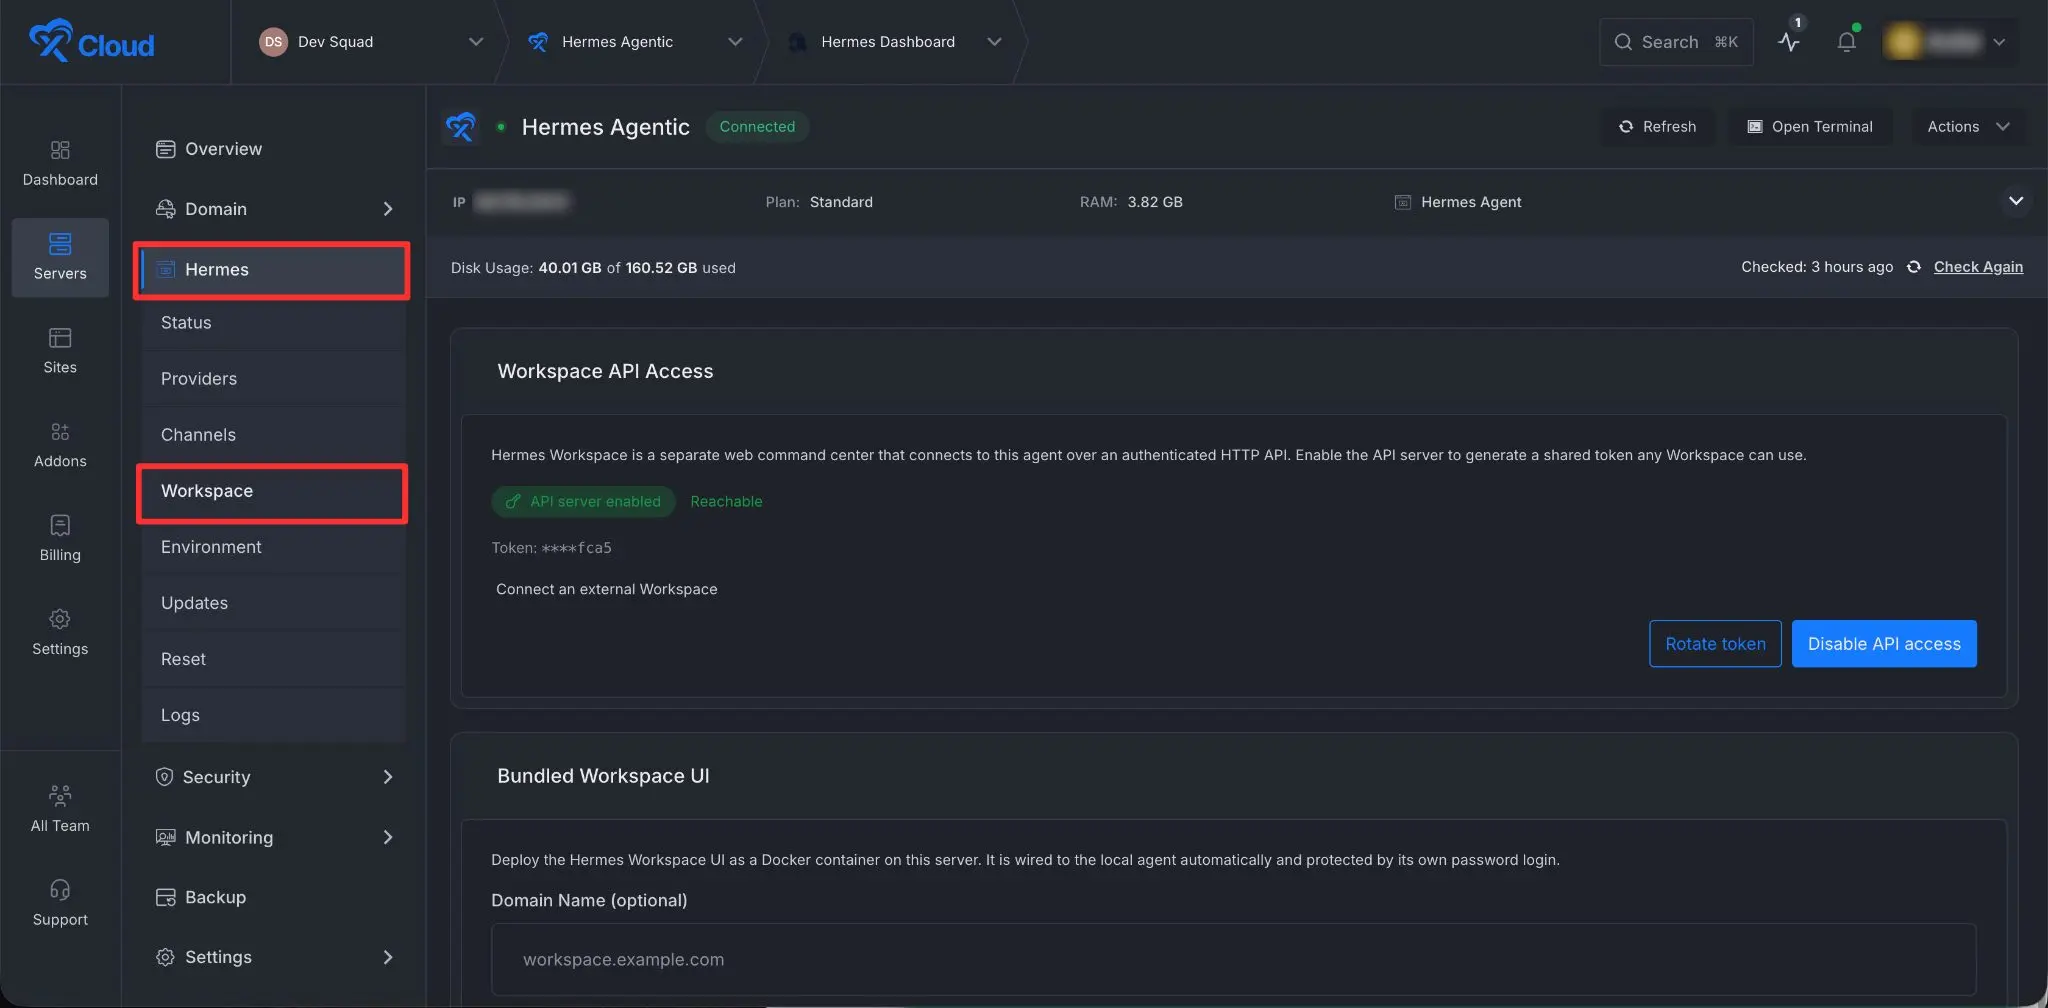Click the refresh icon beside Check Again
Image resolution: width=2048 pixels, height=1008 pixels.
1913,267
